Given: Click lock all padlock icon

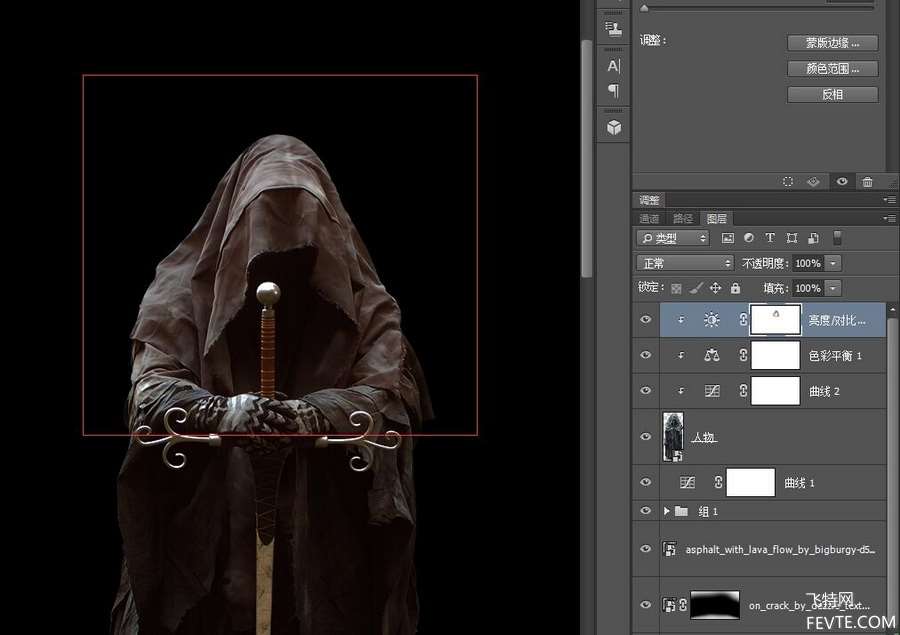Looking at the screenshot, I should coord(735,288).
